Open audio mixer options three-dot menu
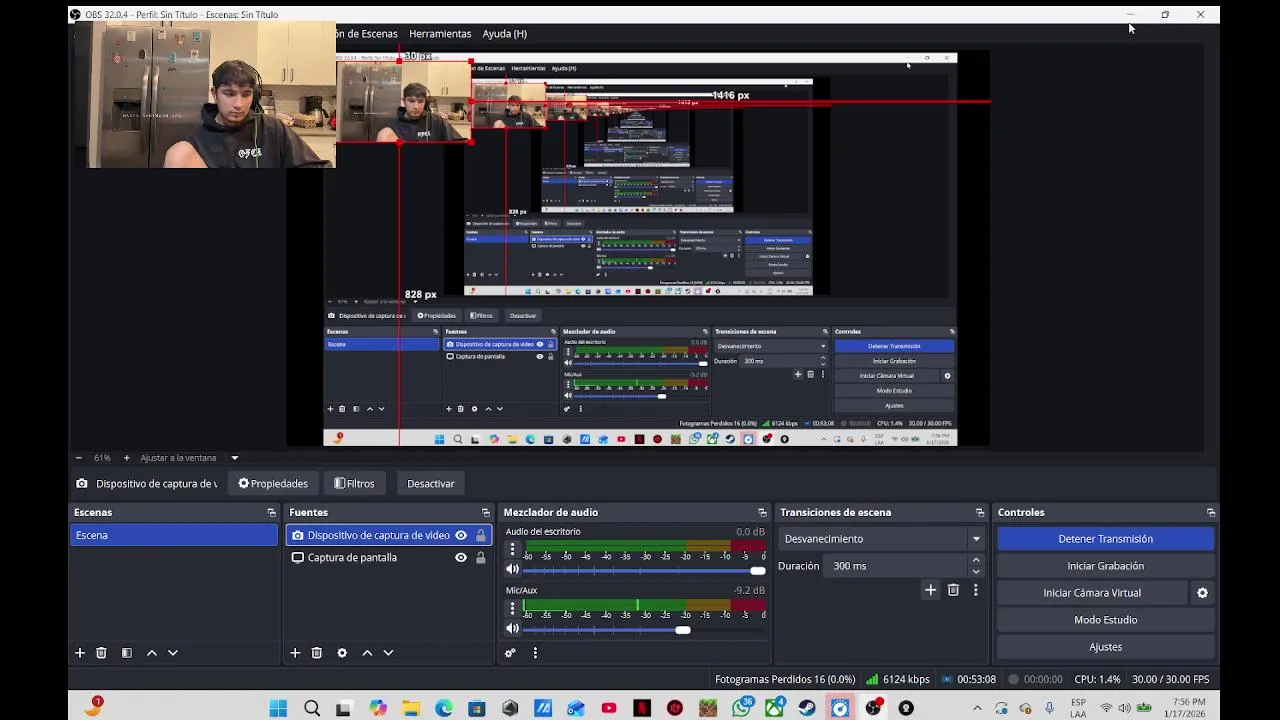This screenshot has height=720, width=1280. [535, 653]
